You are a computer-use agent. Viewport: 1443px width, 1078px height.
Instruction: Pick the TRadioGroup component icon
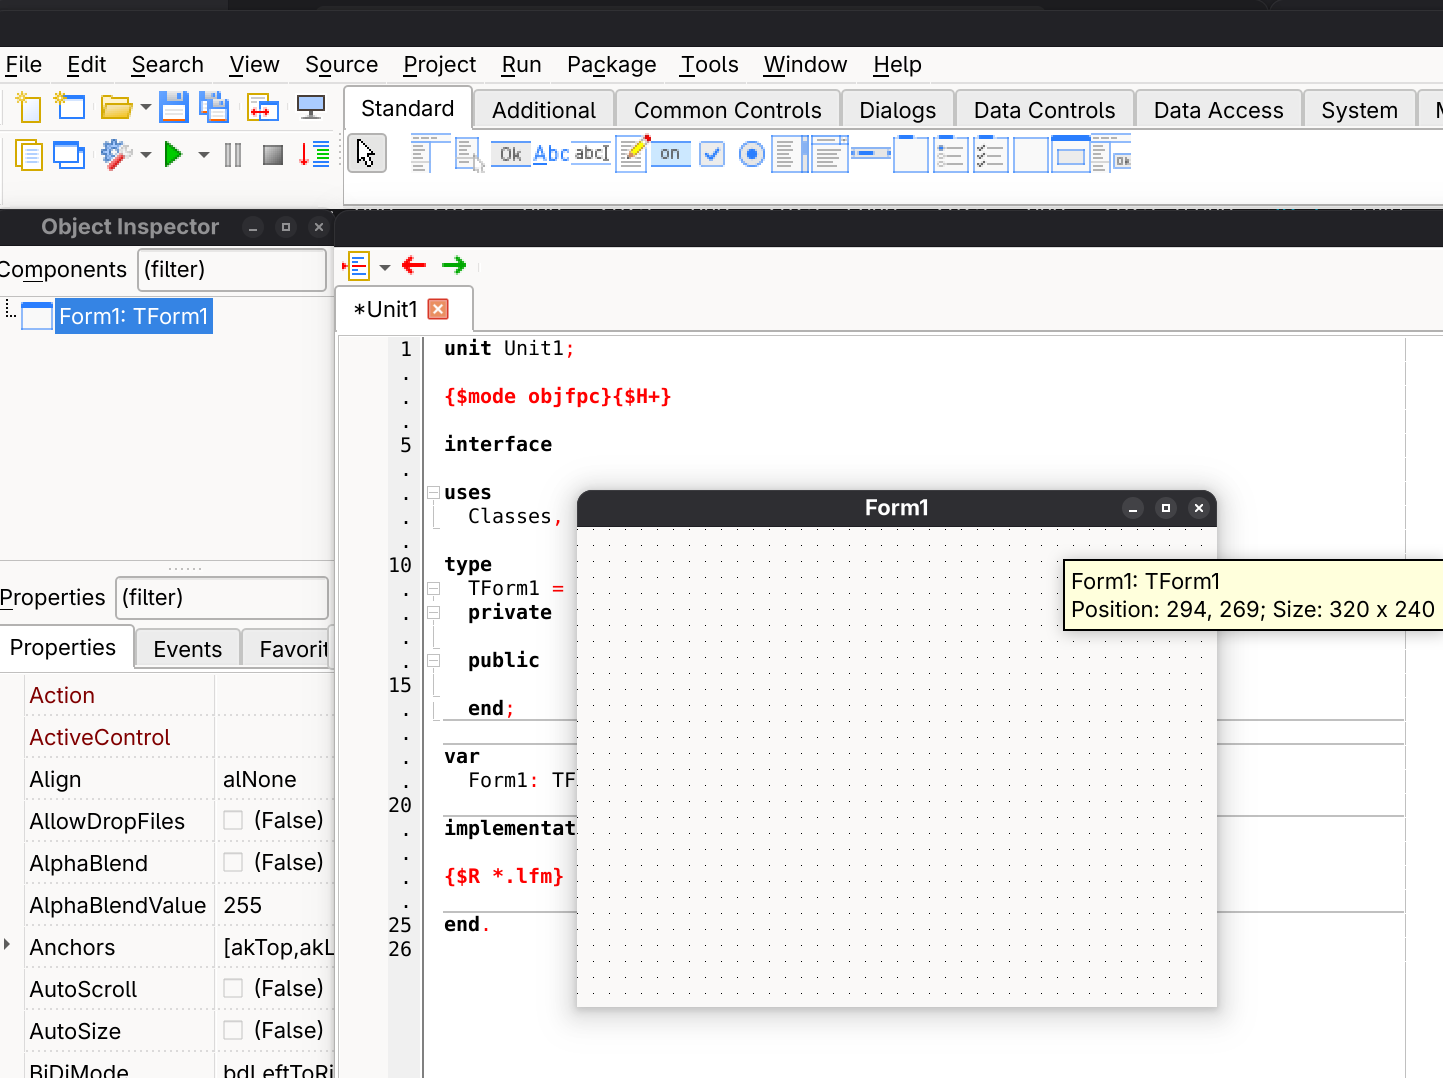pos(950,154)
